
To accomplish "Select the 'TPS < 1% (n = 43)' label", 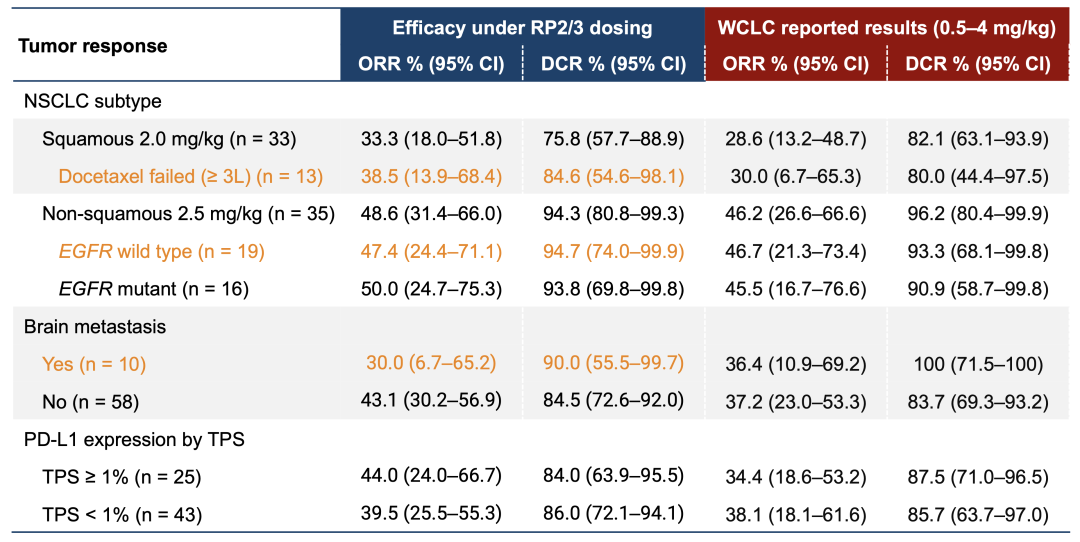I will pos(121,515).
